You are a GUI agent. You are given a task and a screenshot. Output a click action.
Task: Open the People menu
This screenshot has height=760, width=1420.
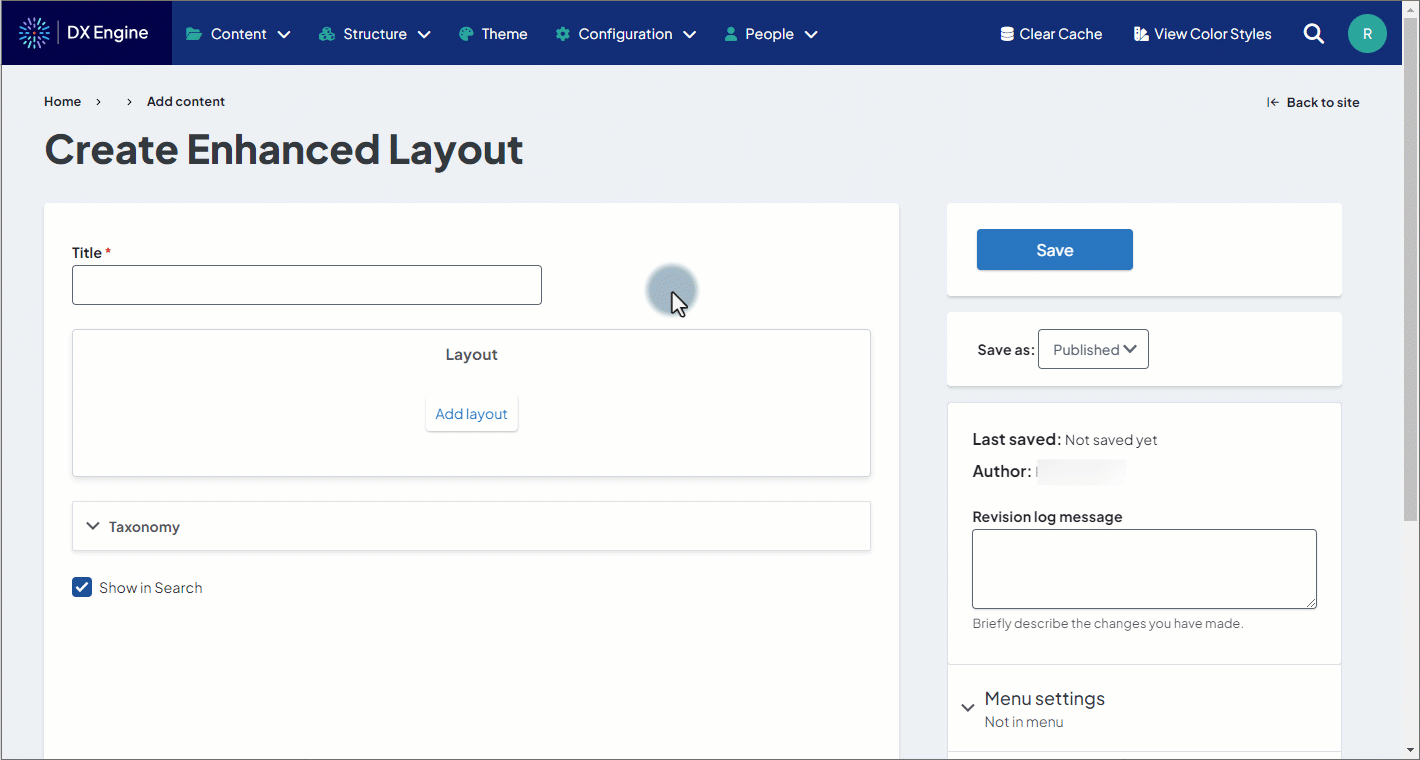tap(771, 34)
